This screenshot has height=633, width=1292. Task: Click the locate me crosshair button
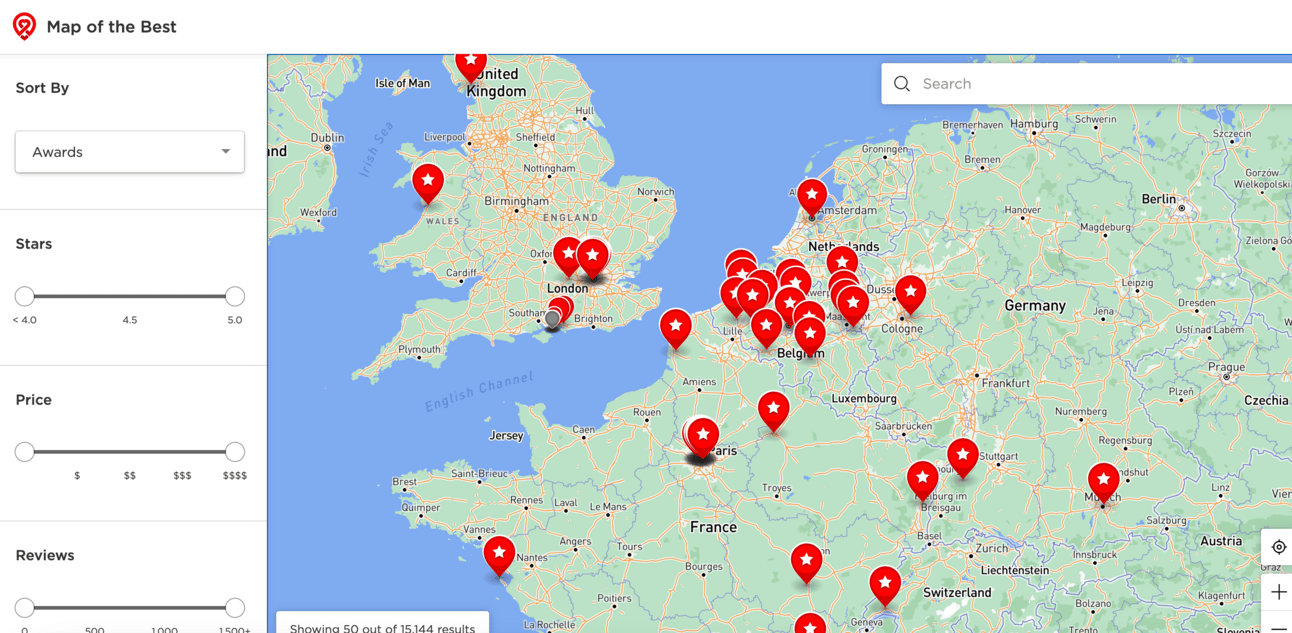[1278, 547]
